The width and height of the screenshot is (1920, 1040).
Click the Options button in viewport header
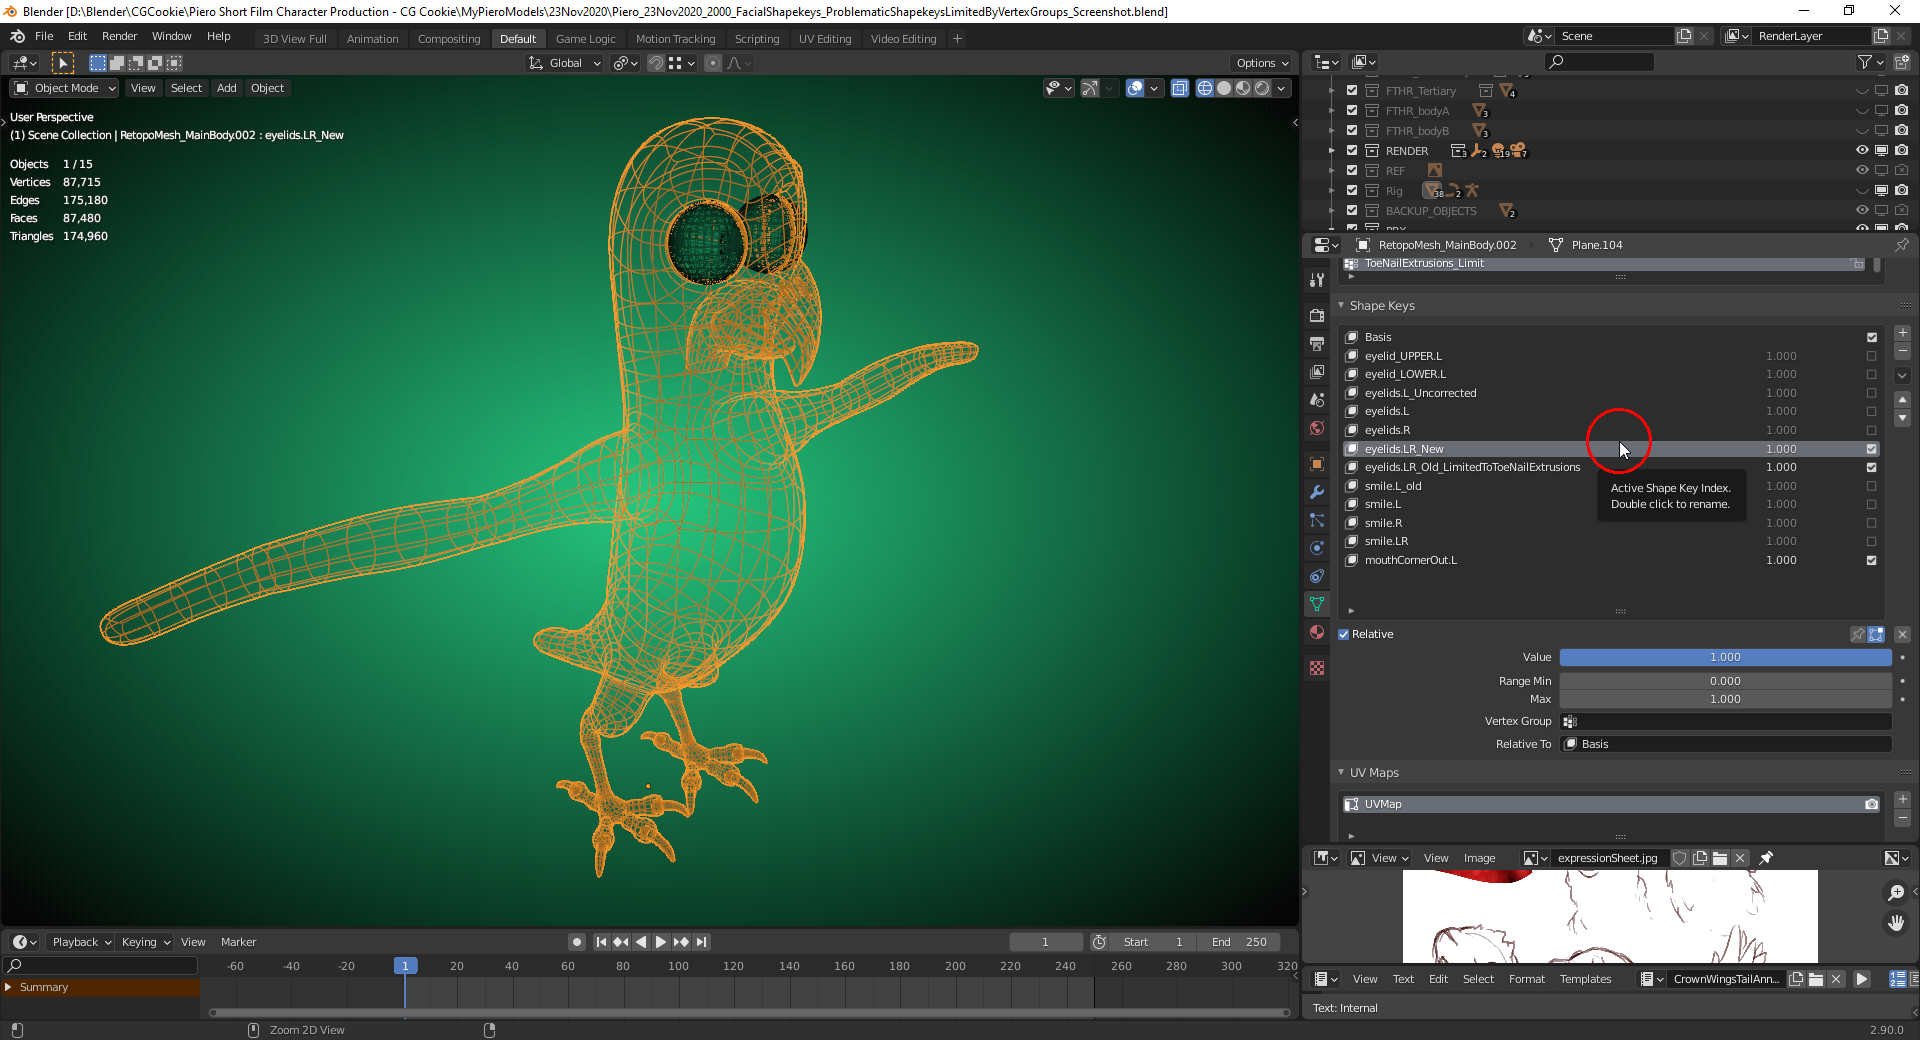[1262, 63]
